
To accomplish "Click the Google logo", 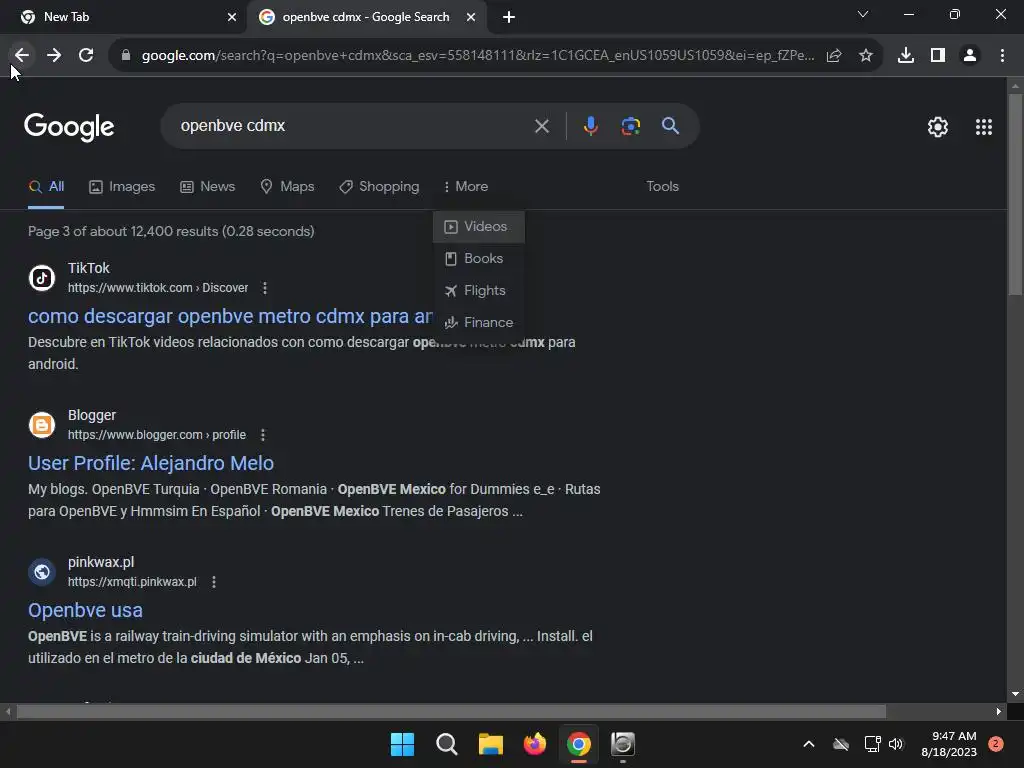I will coord(69,127).
